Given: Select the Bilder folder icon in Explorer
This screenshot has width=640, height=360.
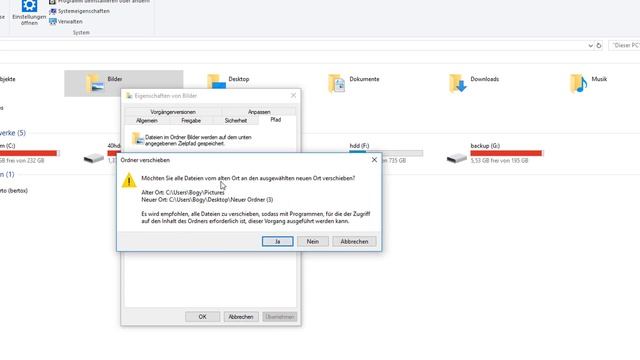Looking at the screenshot, I should click(94, 83).
